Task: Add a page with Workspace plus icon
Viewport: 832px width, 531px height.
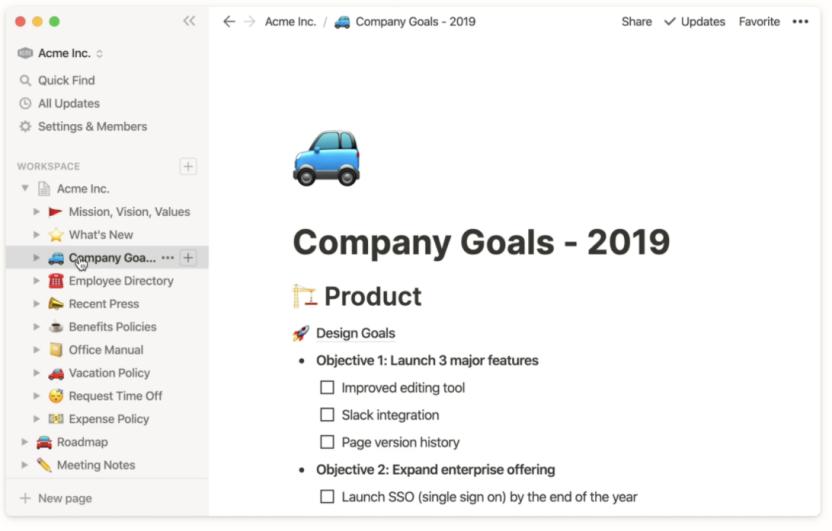Action: pos(188,166)
